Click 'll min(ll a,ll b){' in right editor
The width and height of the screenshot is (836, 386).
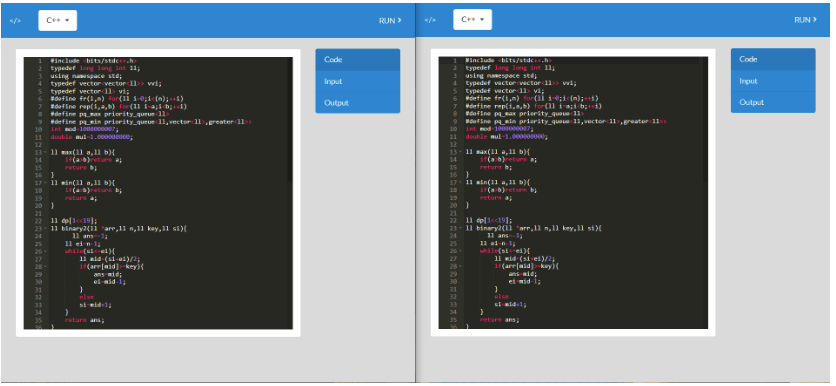(x=497, y=182)
